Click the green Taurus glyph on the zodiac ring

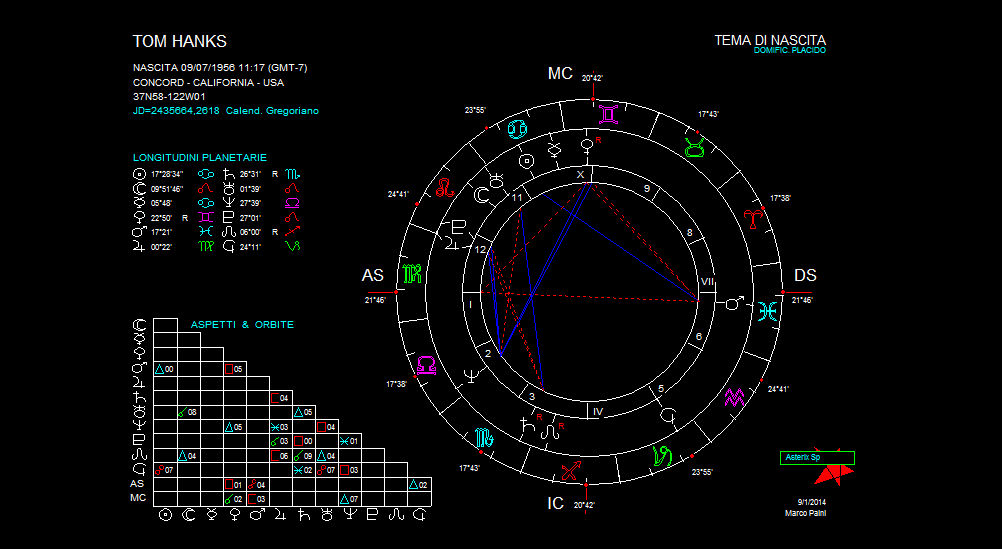pyautogui.click(x=695, y=147)
